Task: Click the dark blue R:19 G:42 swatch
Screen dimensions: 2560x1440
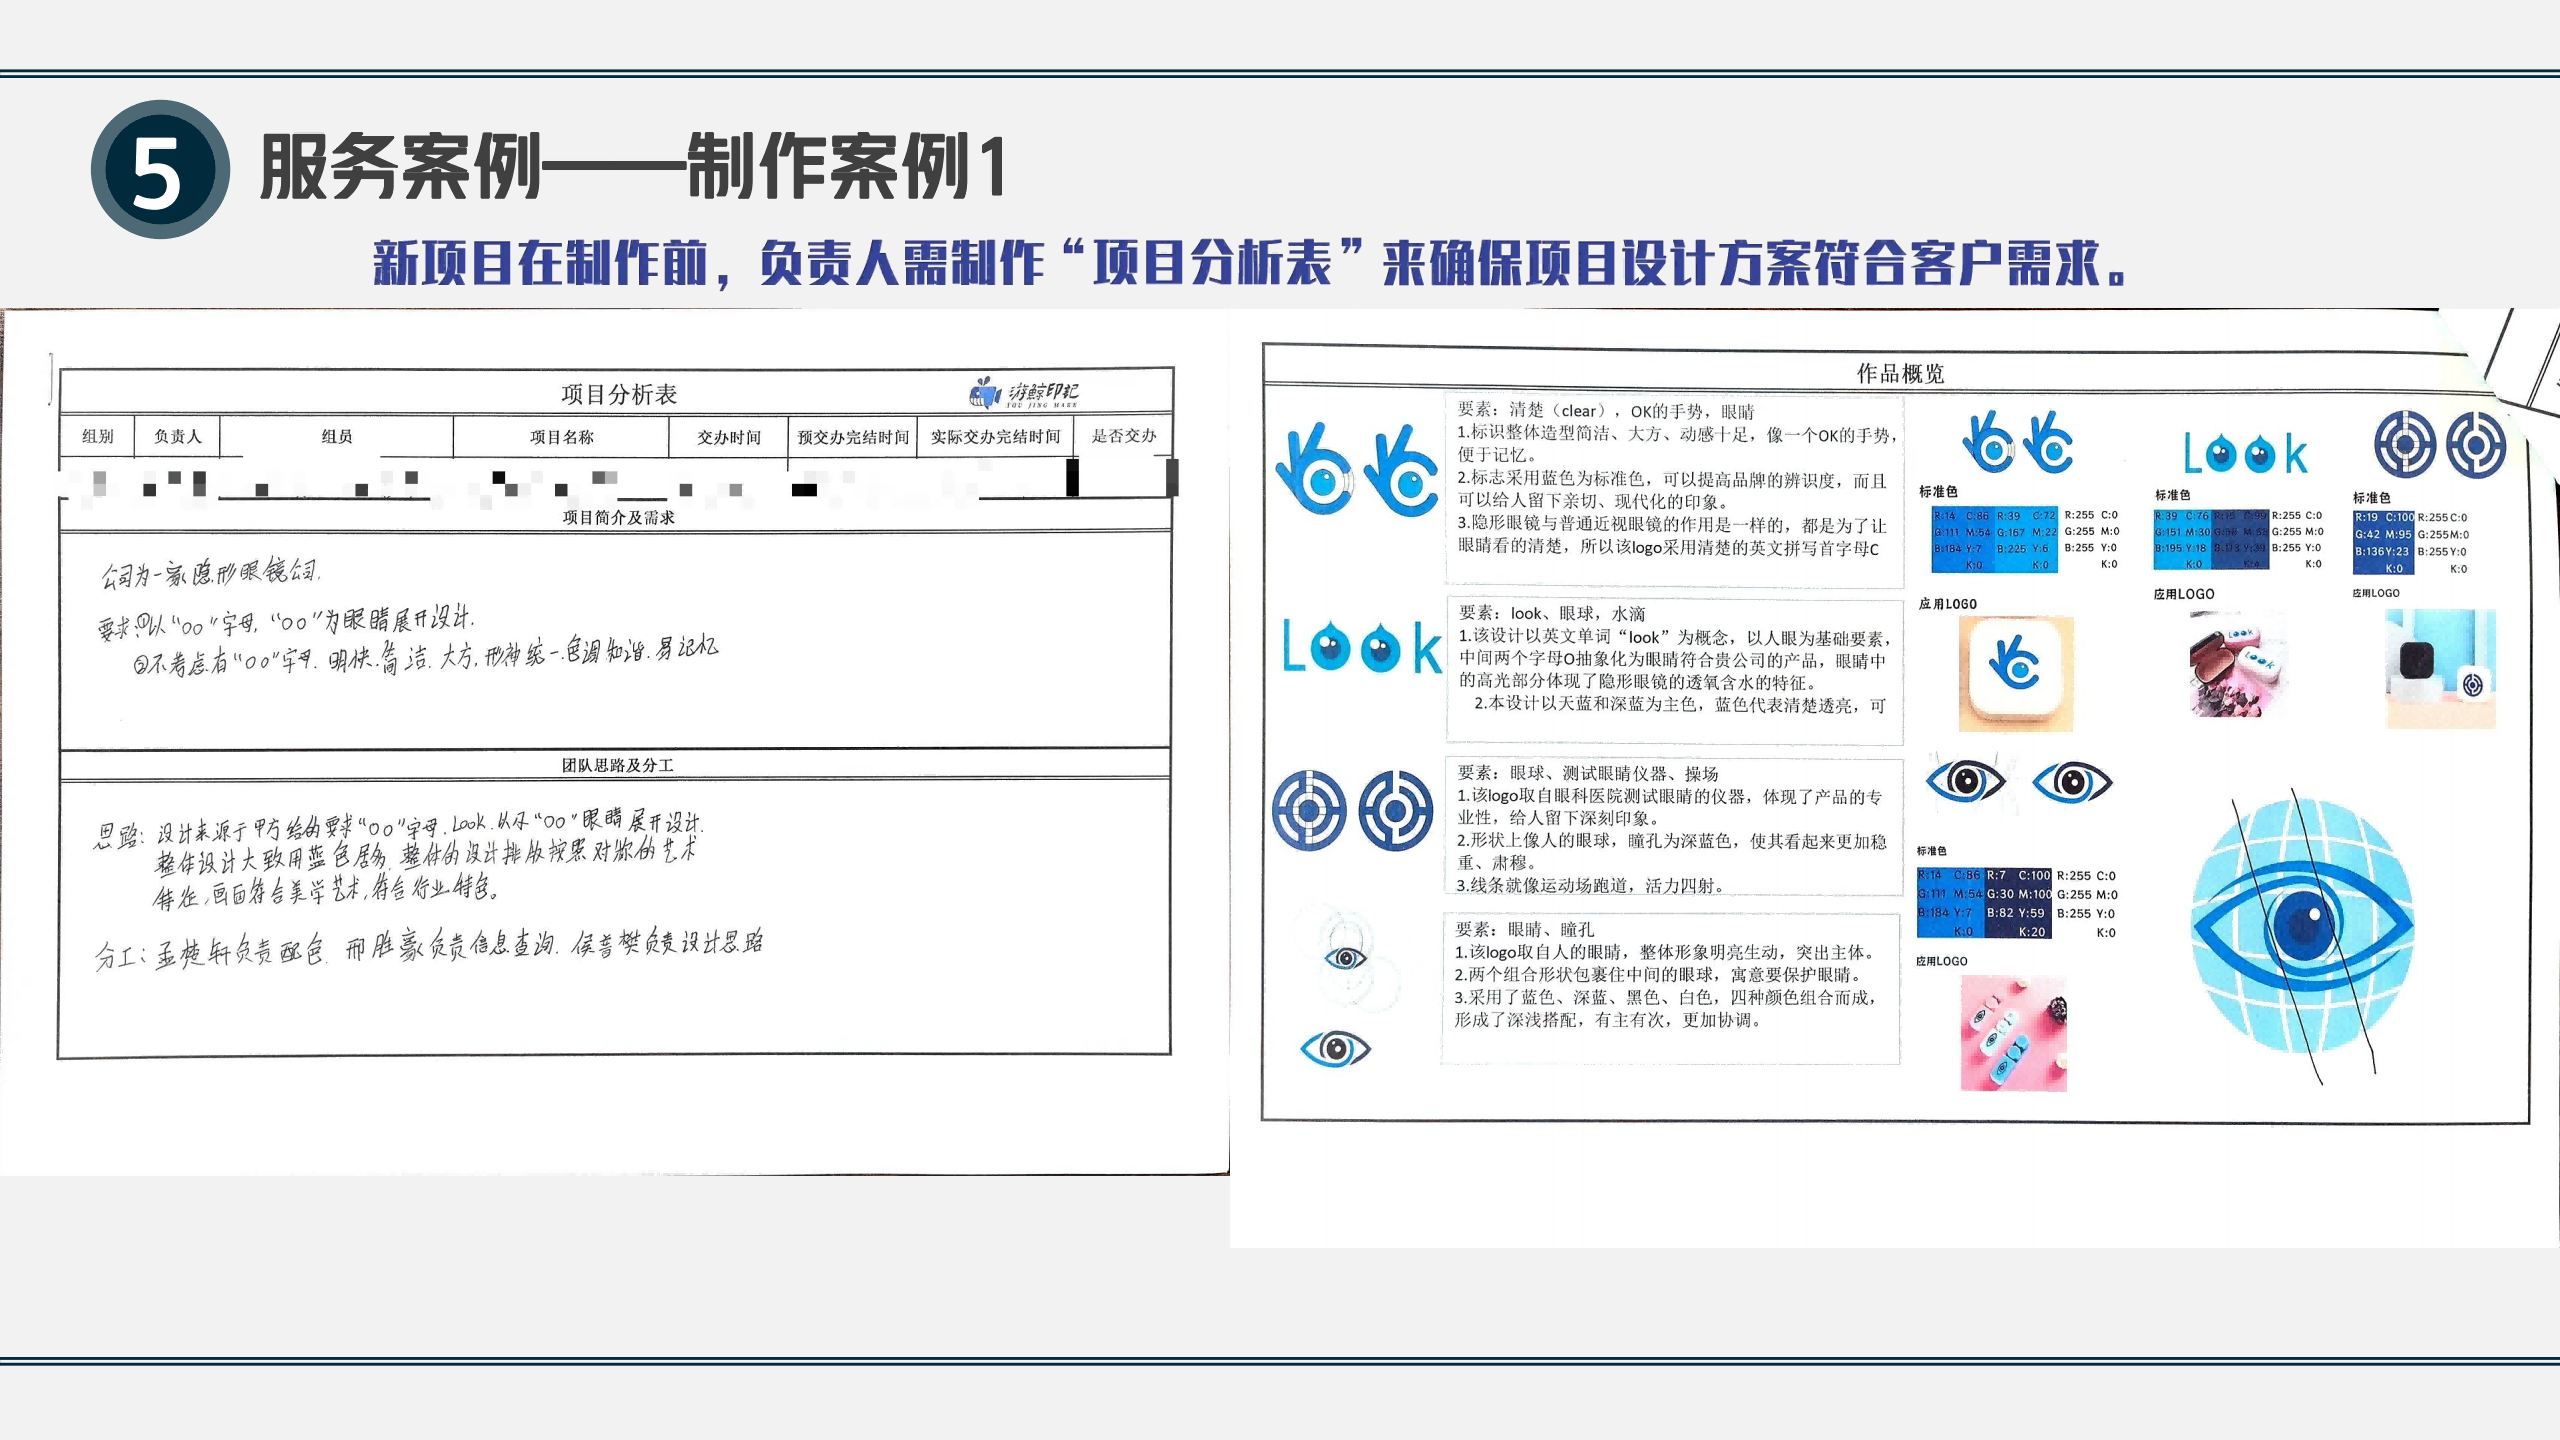Action: [2384, 542]
